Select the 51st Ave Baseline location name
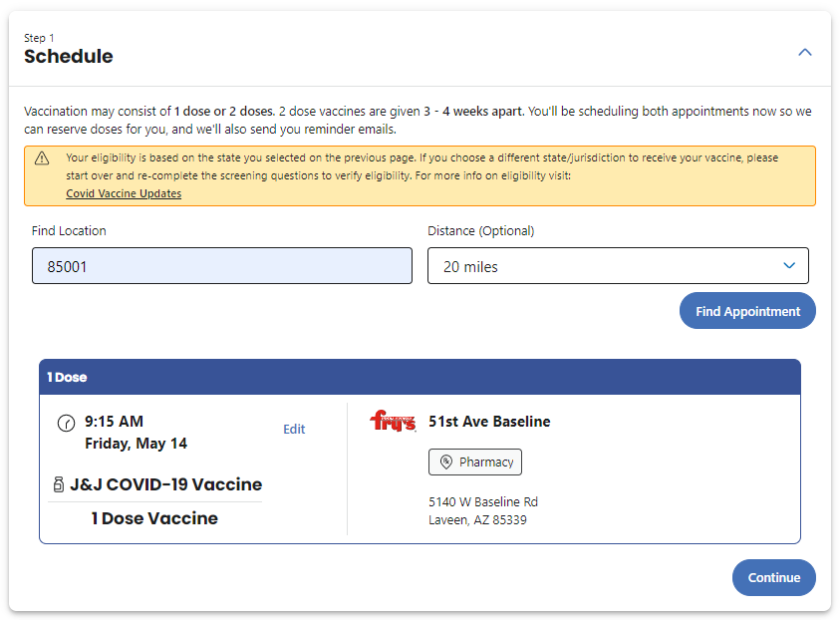This screenshot has height=620, width=840. click(489, 422)
